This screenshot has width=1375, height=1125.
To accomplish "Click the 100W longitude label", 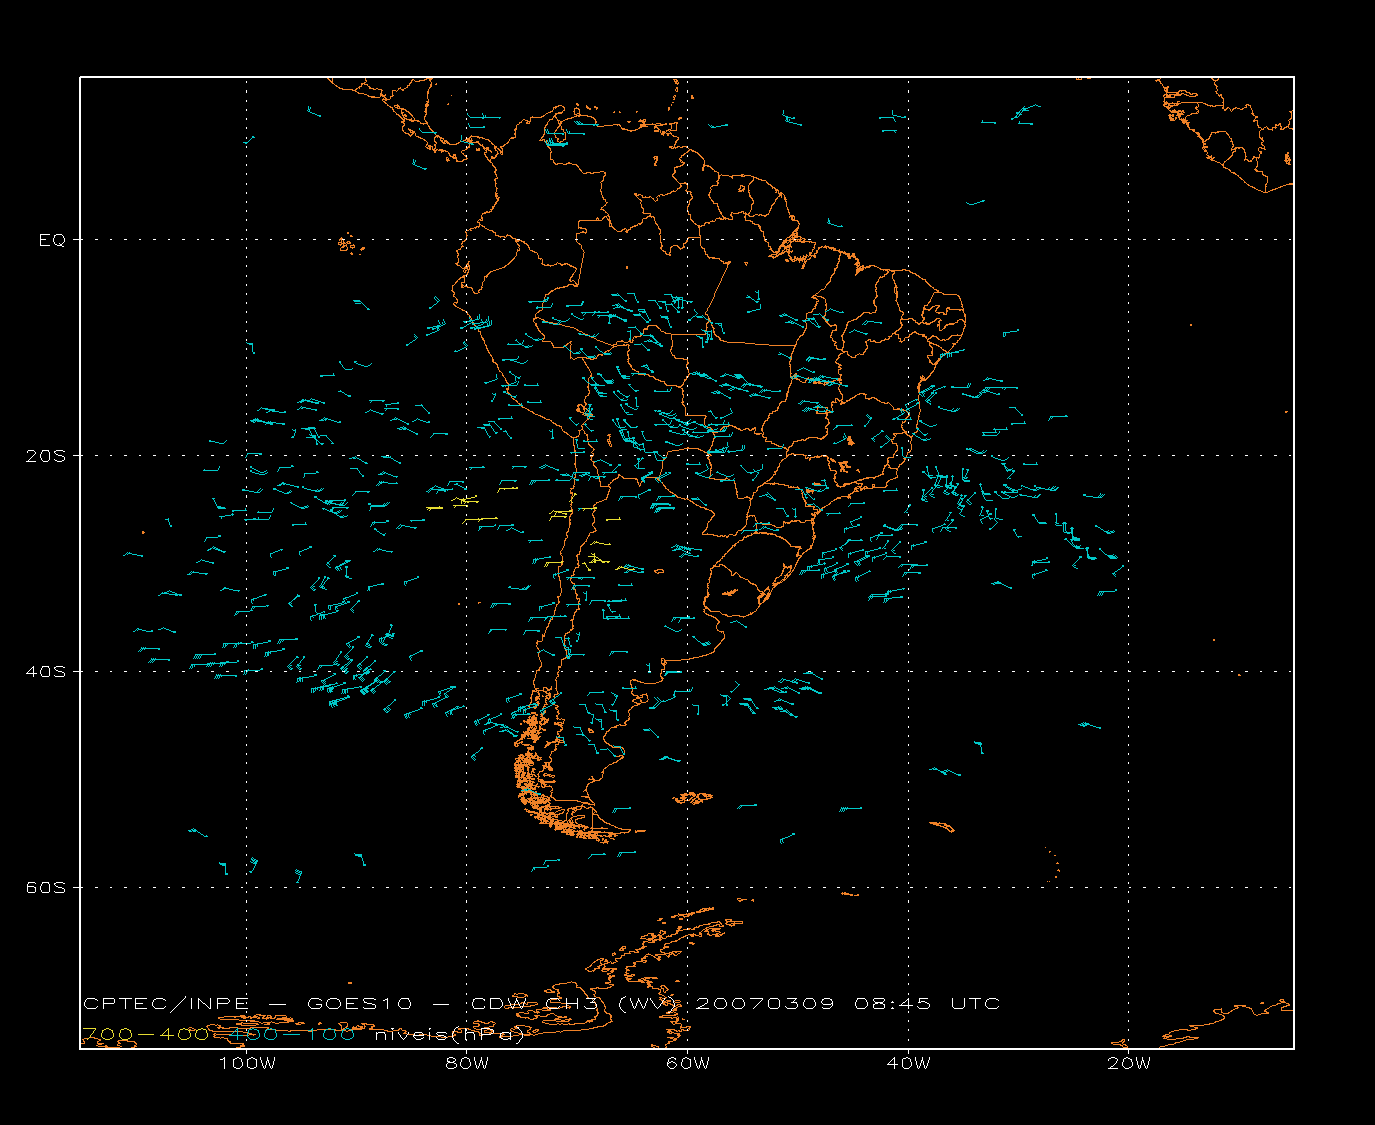I will click(247, 1064).
